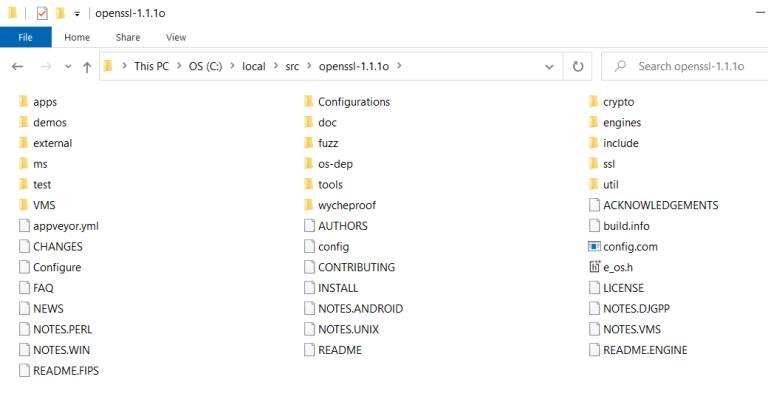Viewport: 768px width, 405px height.
Task: Open the apps folder icon
Action: click(24, 102)
